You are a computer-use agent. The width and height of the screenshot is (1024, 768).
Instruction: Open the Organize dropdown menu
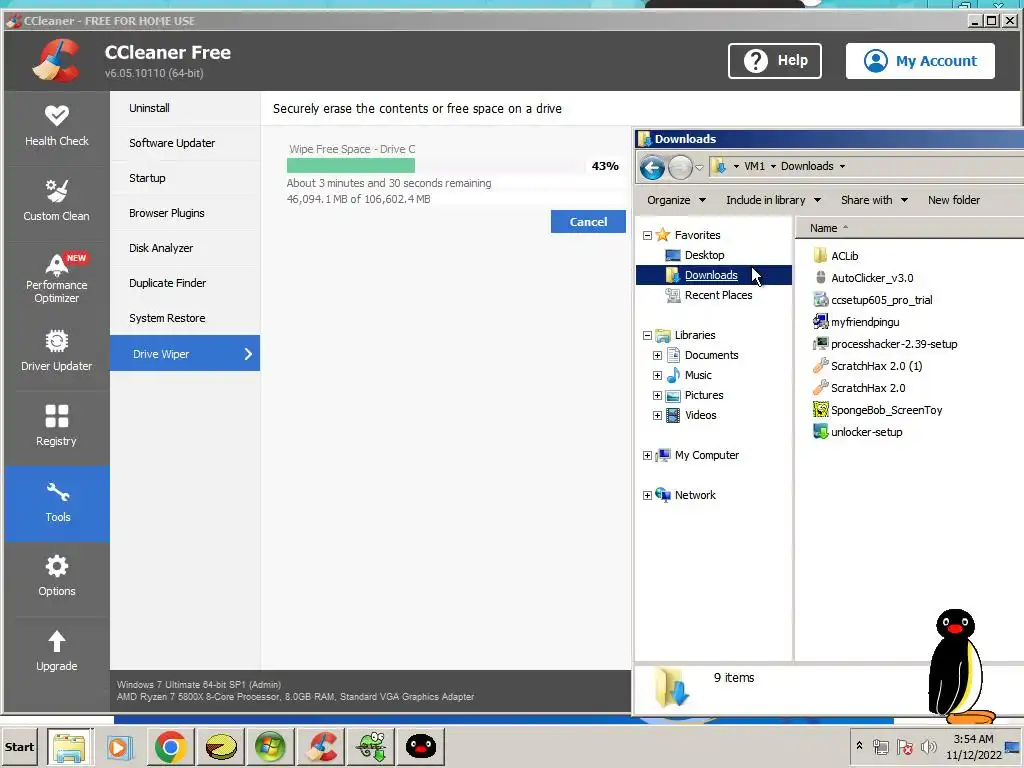click(676, 200)
